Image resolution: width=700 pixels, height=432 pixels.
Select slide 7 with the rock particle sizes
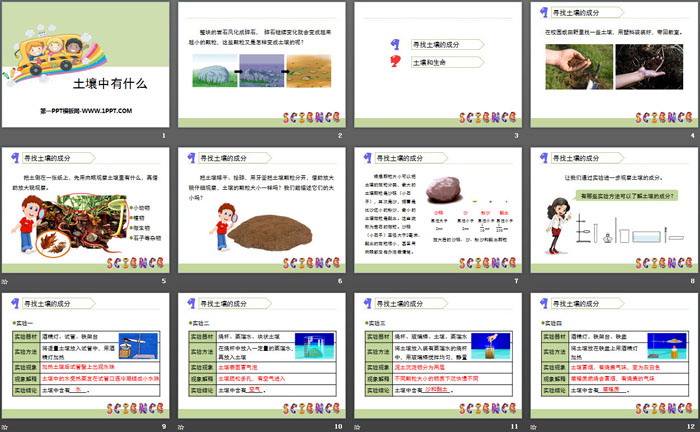[x=438, y=210]
